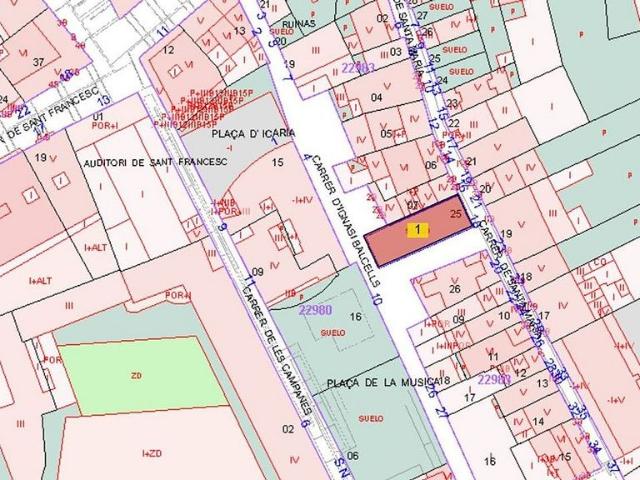The height and width of the screenshot is (480, 640).
Task: Select the purple block number 22980
Action: point(315,310)
